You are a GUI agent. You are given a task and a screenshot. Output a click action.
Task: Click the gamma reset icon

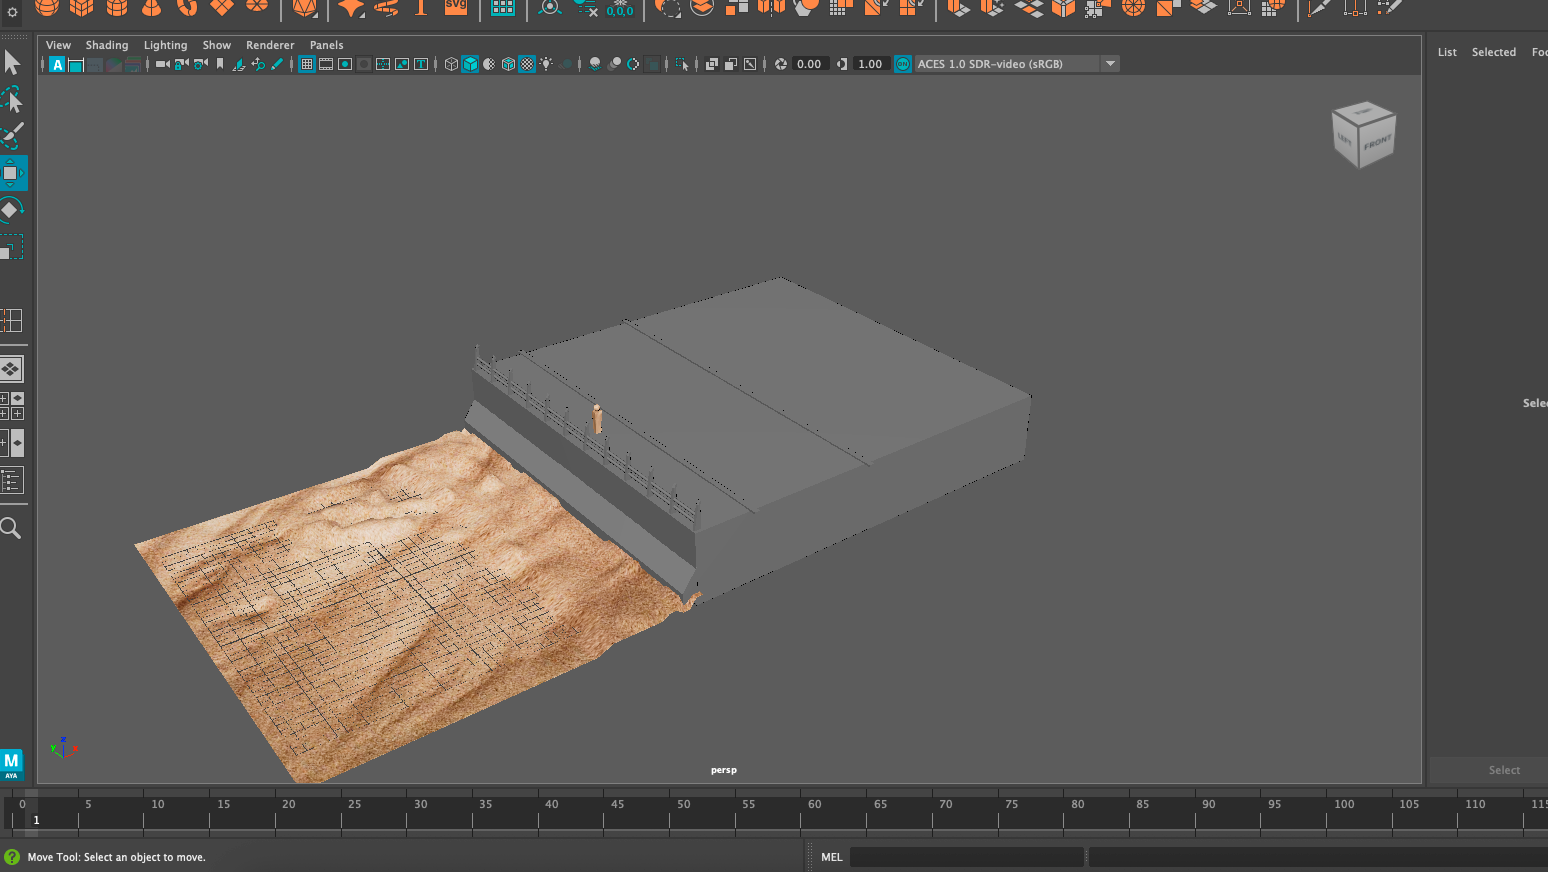pyautogui.click(x=842, y=64)
